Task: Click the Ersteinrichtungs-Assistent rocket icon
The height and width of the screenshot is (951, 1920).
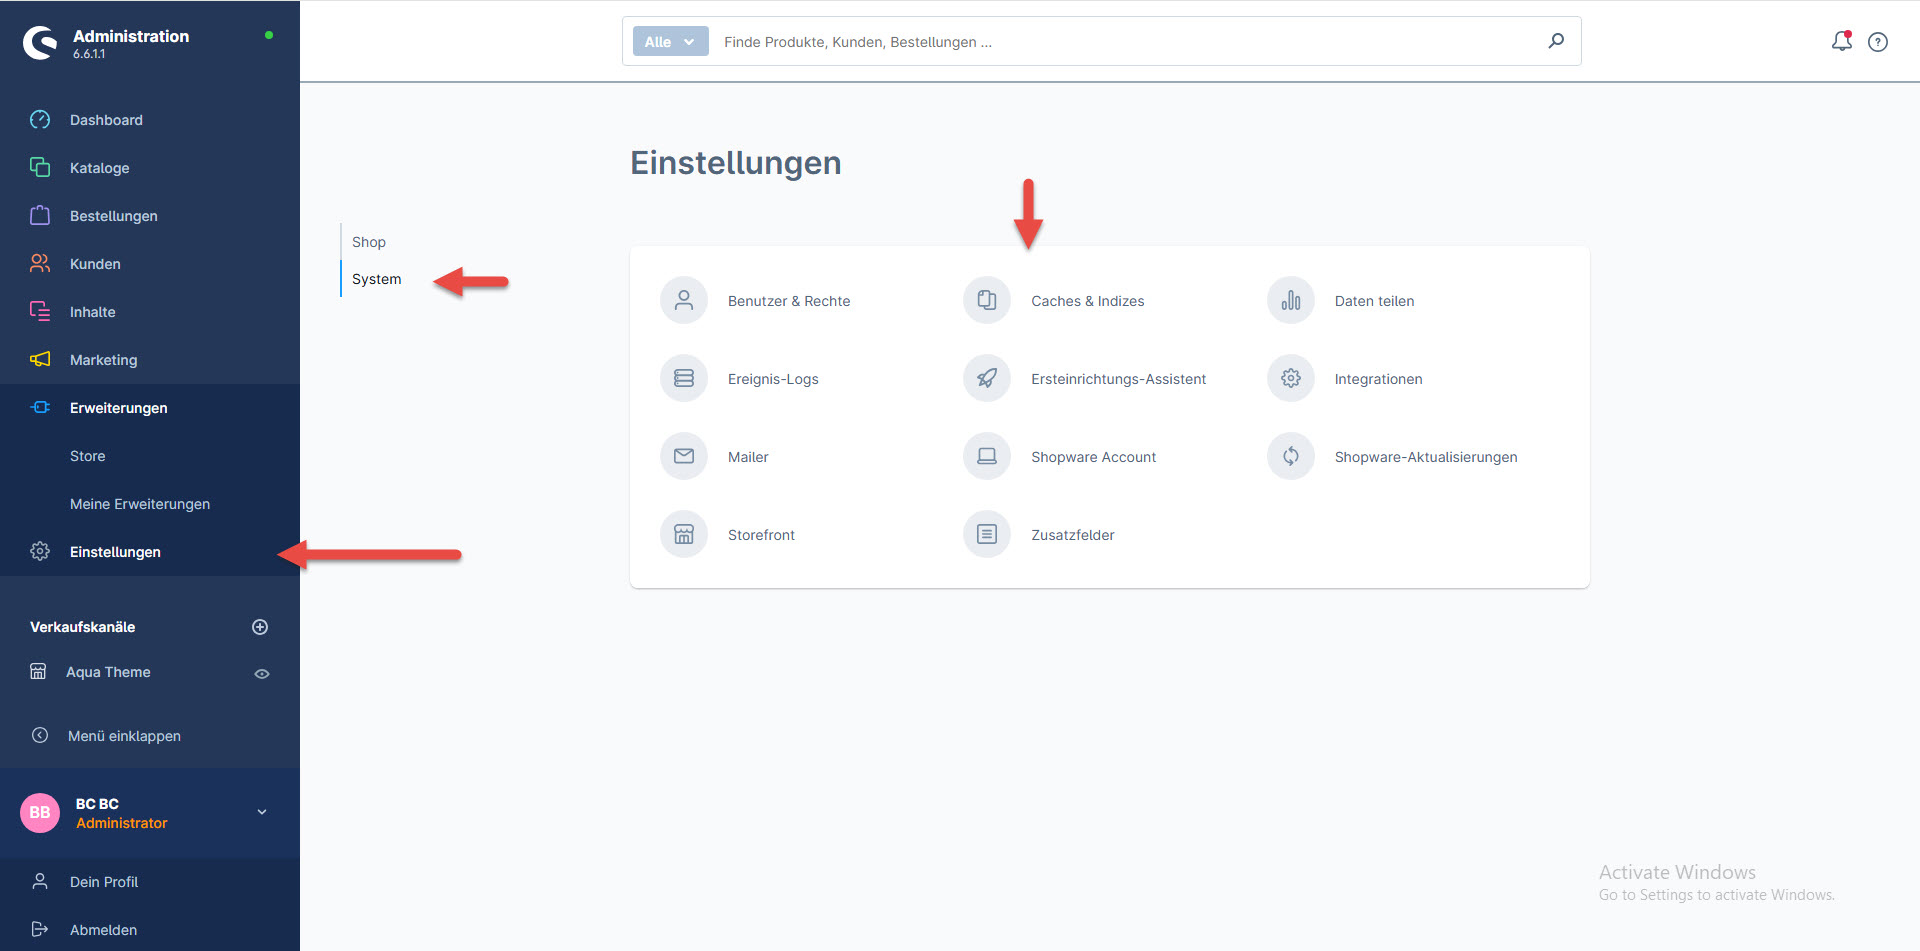Action: [x=986, y=378]
